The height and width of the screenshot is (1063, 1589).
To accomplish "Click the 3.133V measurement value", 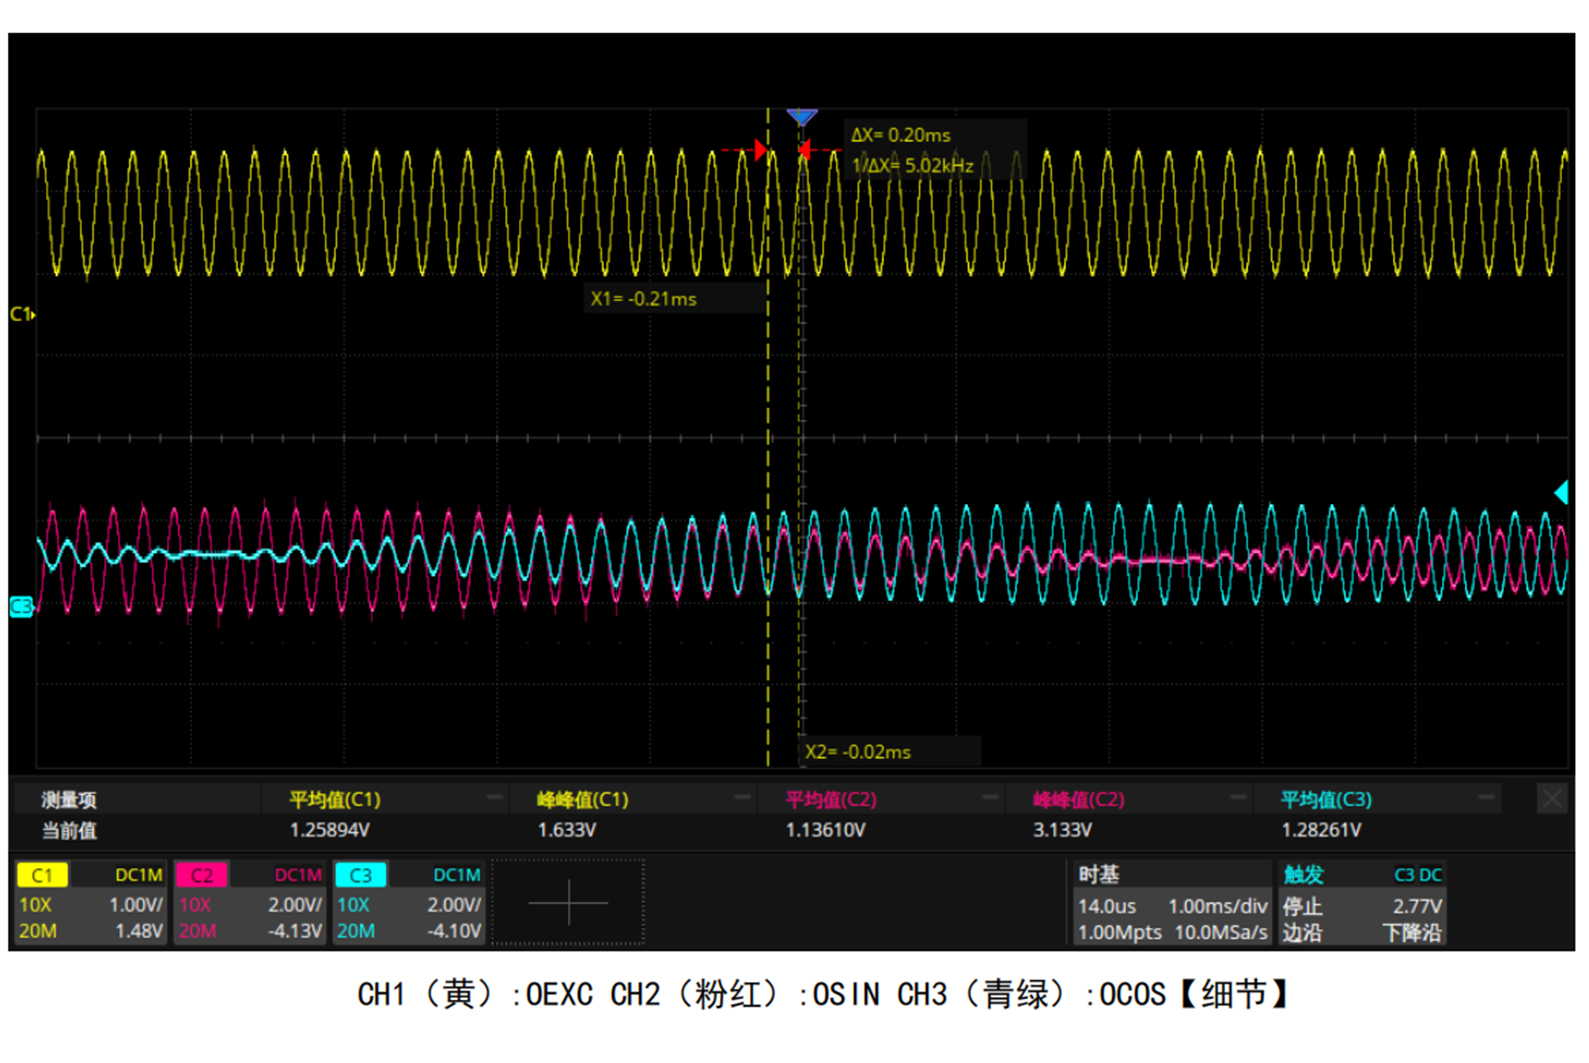I will pos(1062,830).
